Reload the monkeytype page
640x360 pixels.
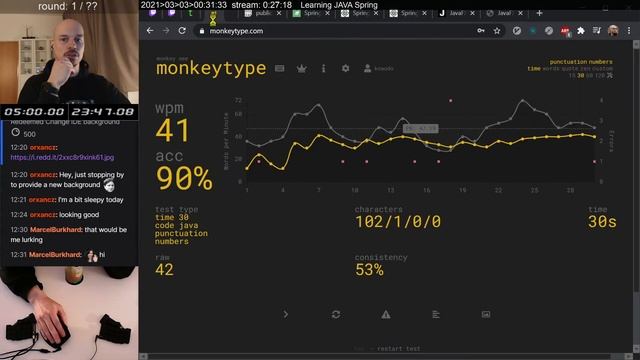(182, 31)
